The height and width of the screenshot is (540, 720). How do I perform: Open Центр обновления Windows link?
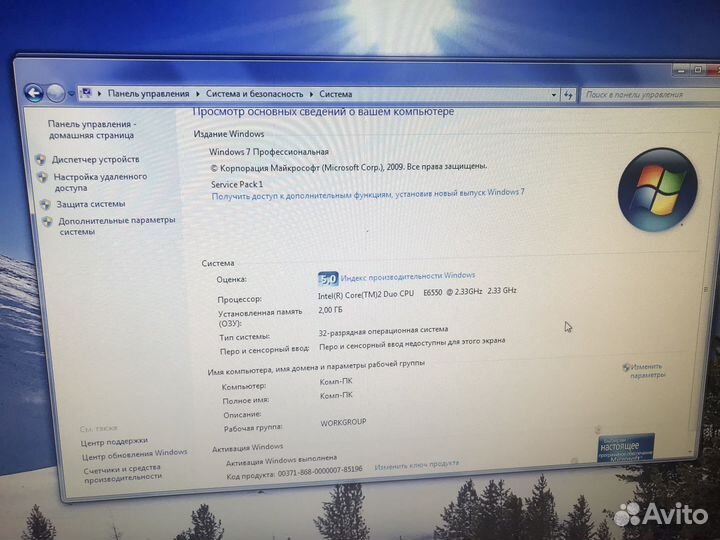point(134,453)
